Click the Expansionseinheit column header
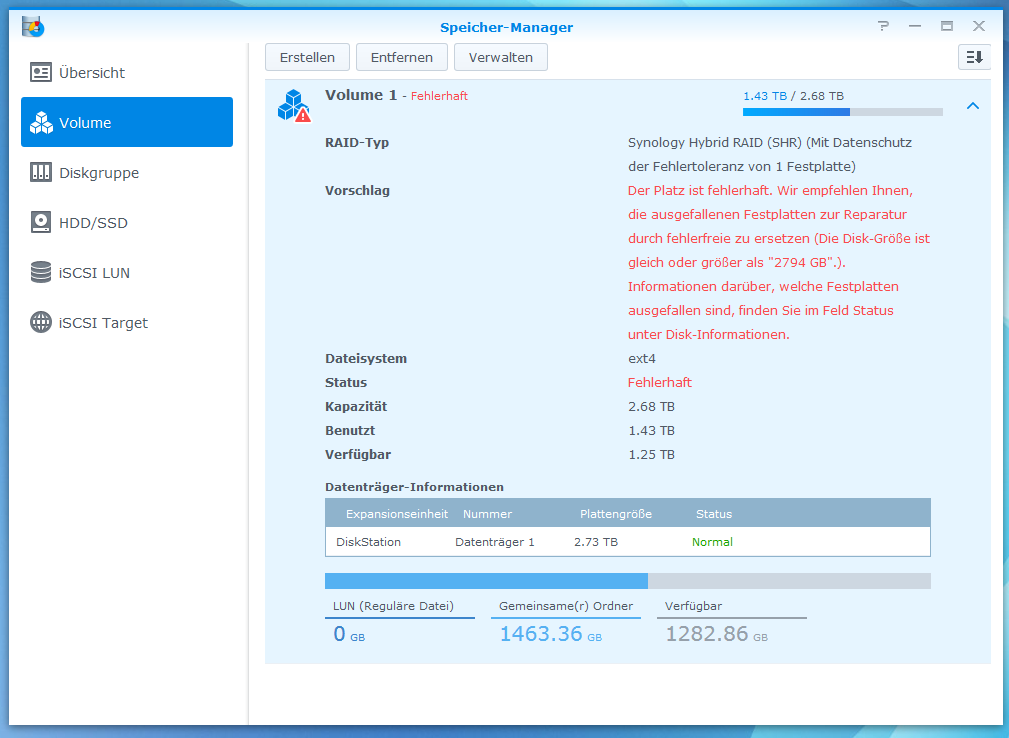 [396, 514]
